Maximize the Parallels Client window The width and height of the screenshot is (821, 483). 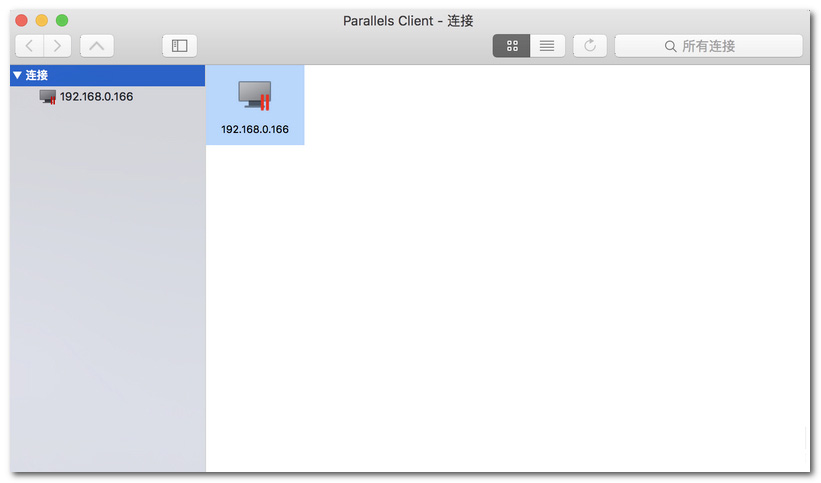[x=62, y=20]
